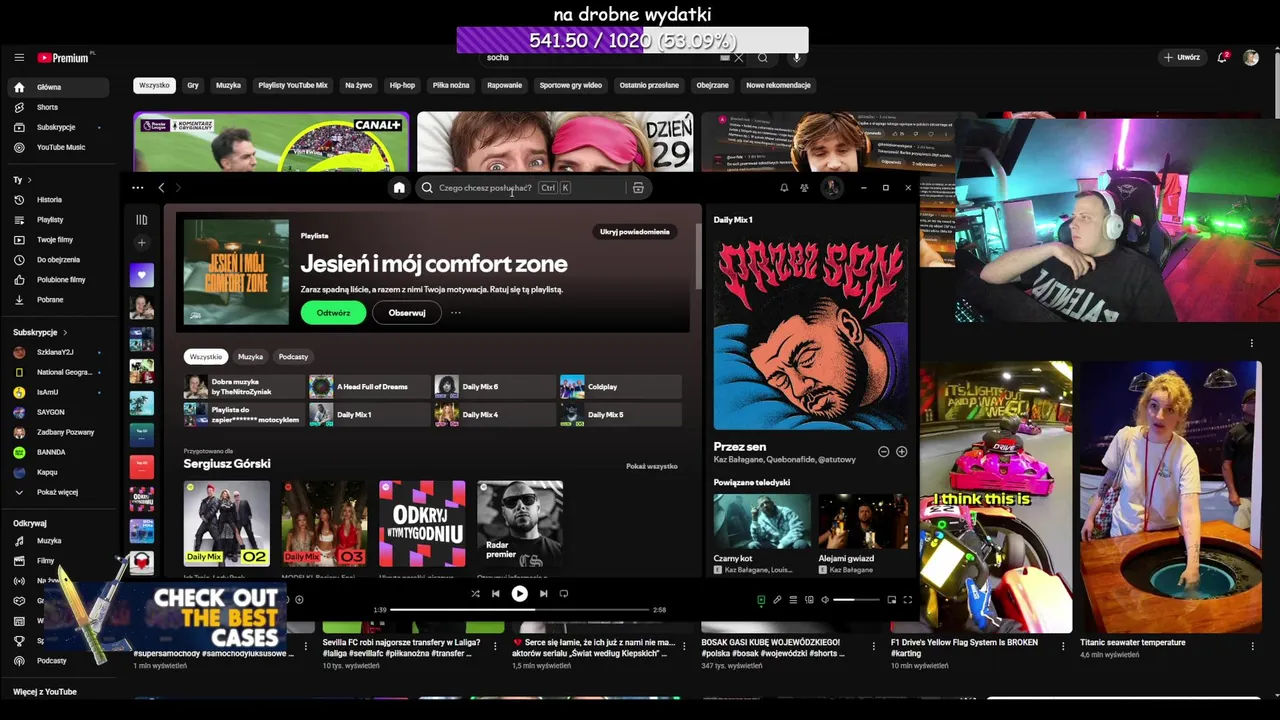
Task: Open Shorts in YouTube sidebar
Action: (60, 107)
